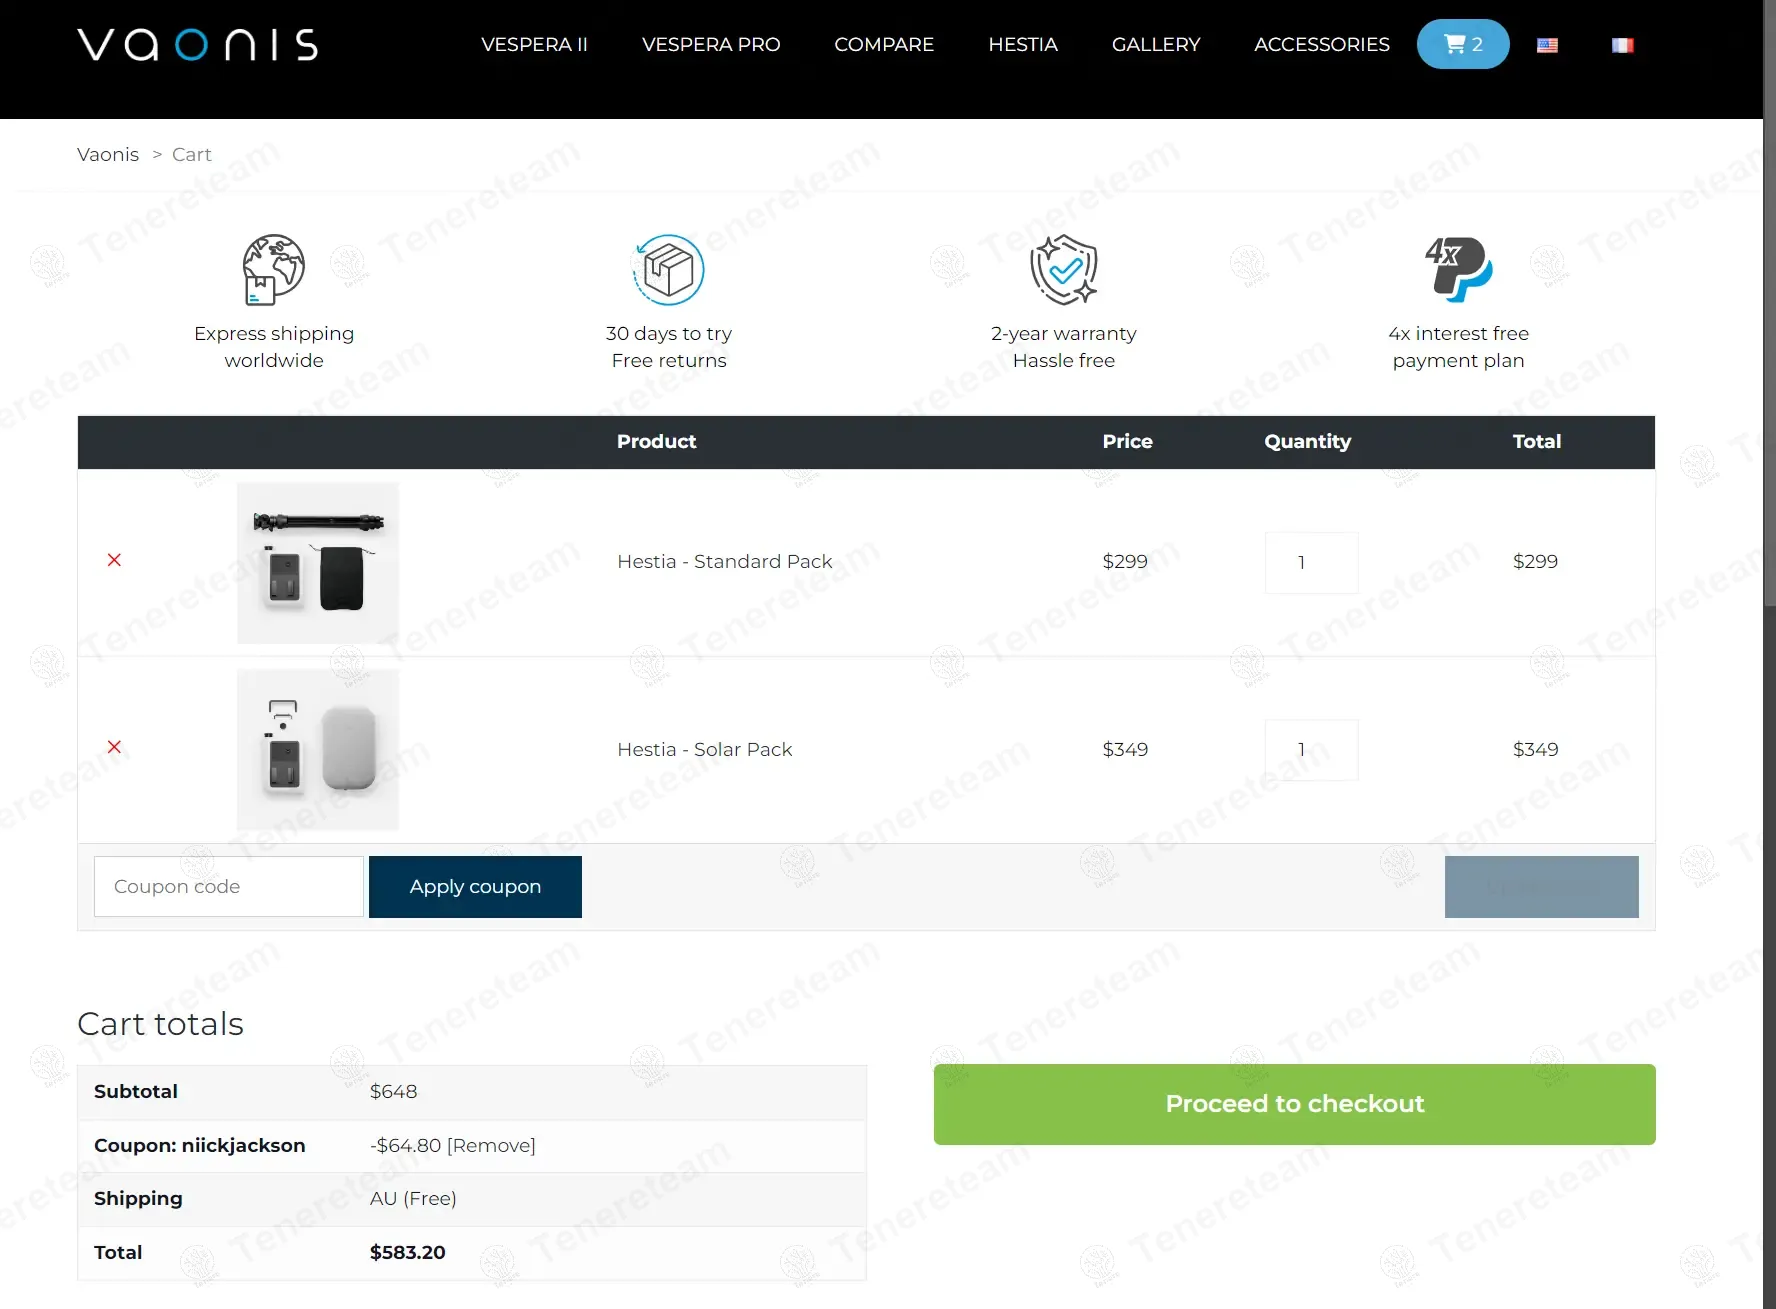Open the Hestia menu item
The image size is (1776, 1309).
1023,44
